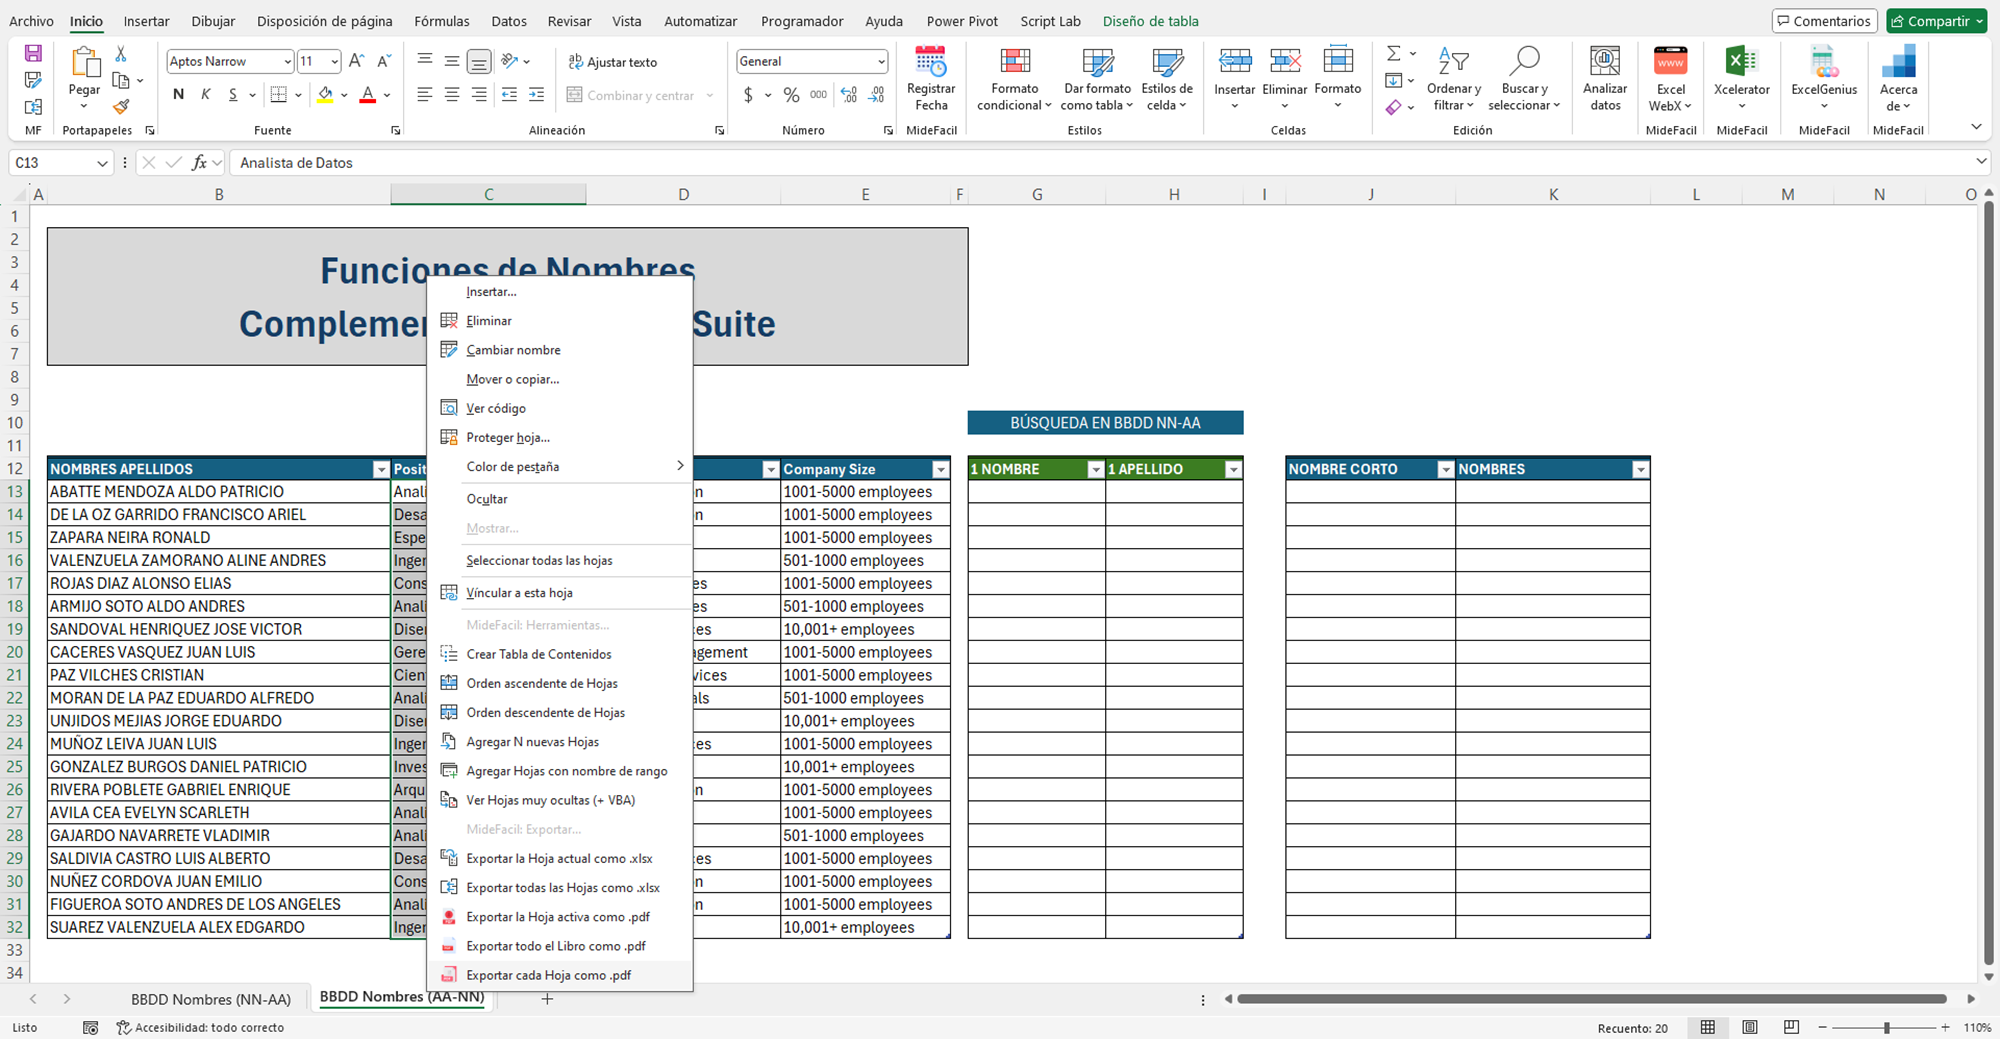
Task: Open Color de pestaña submenu
Action: pyautogui.click(x=560, y=466)
